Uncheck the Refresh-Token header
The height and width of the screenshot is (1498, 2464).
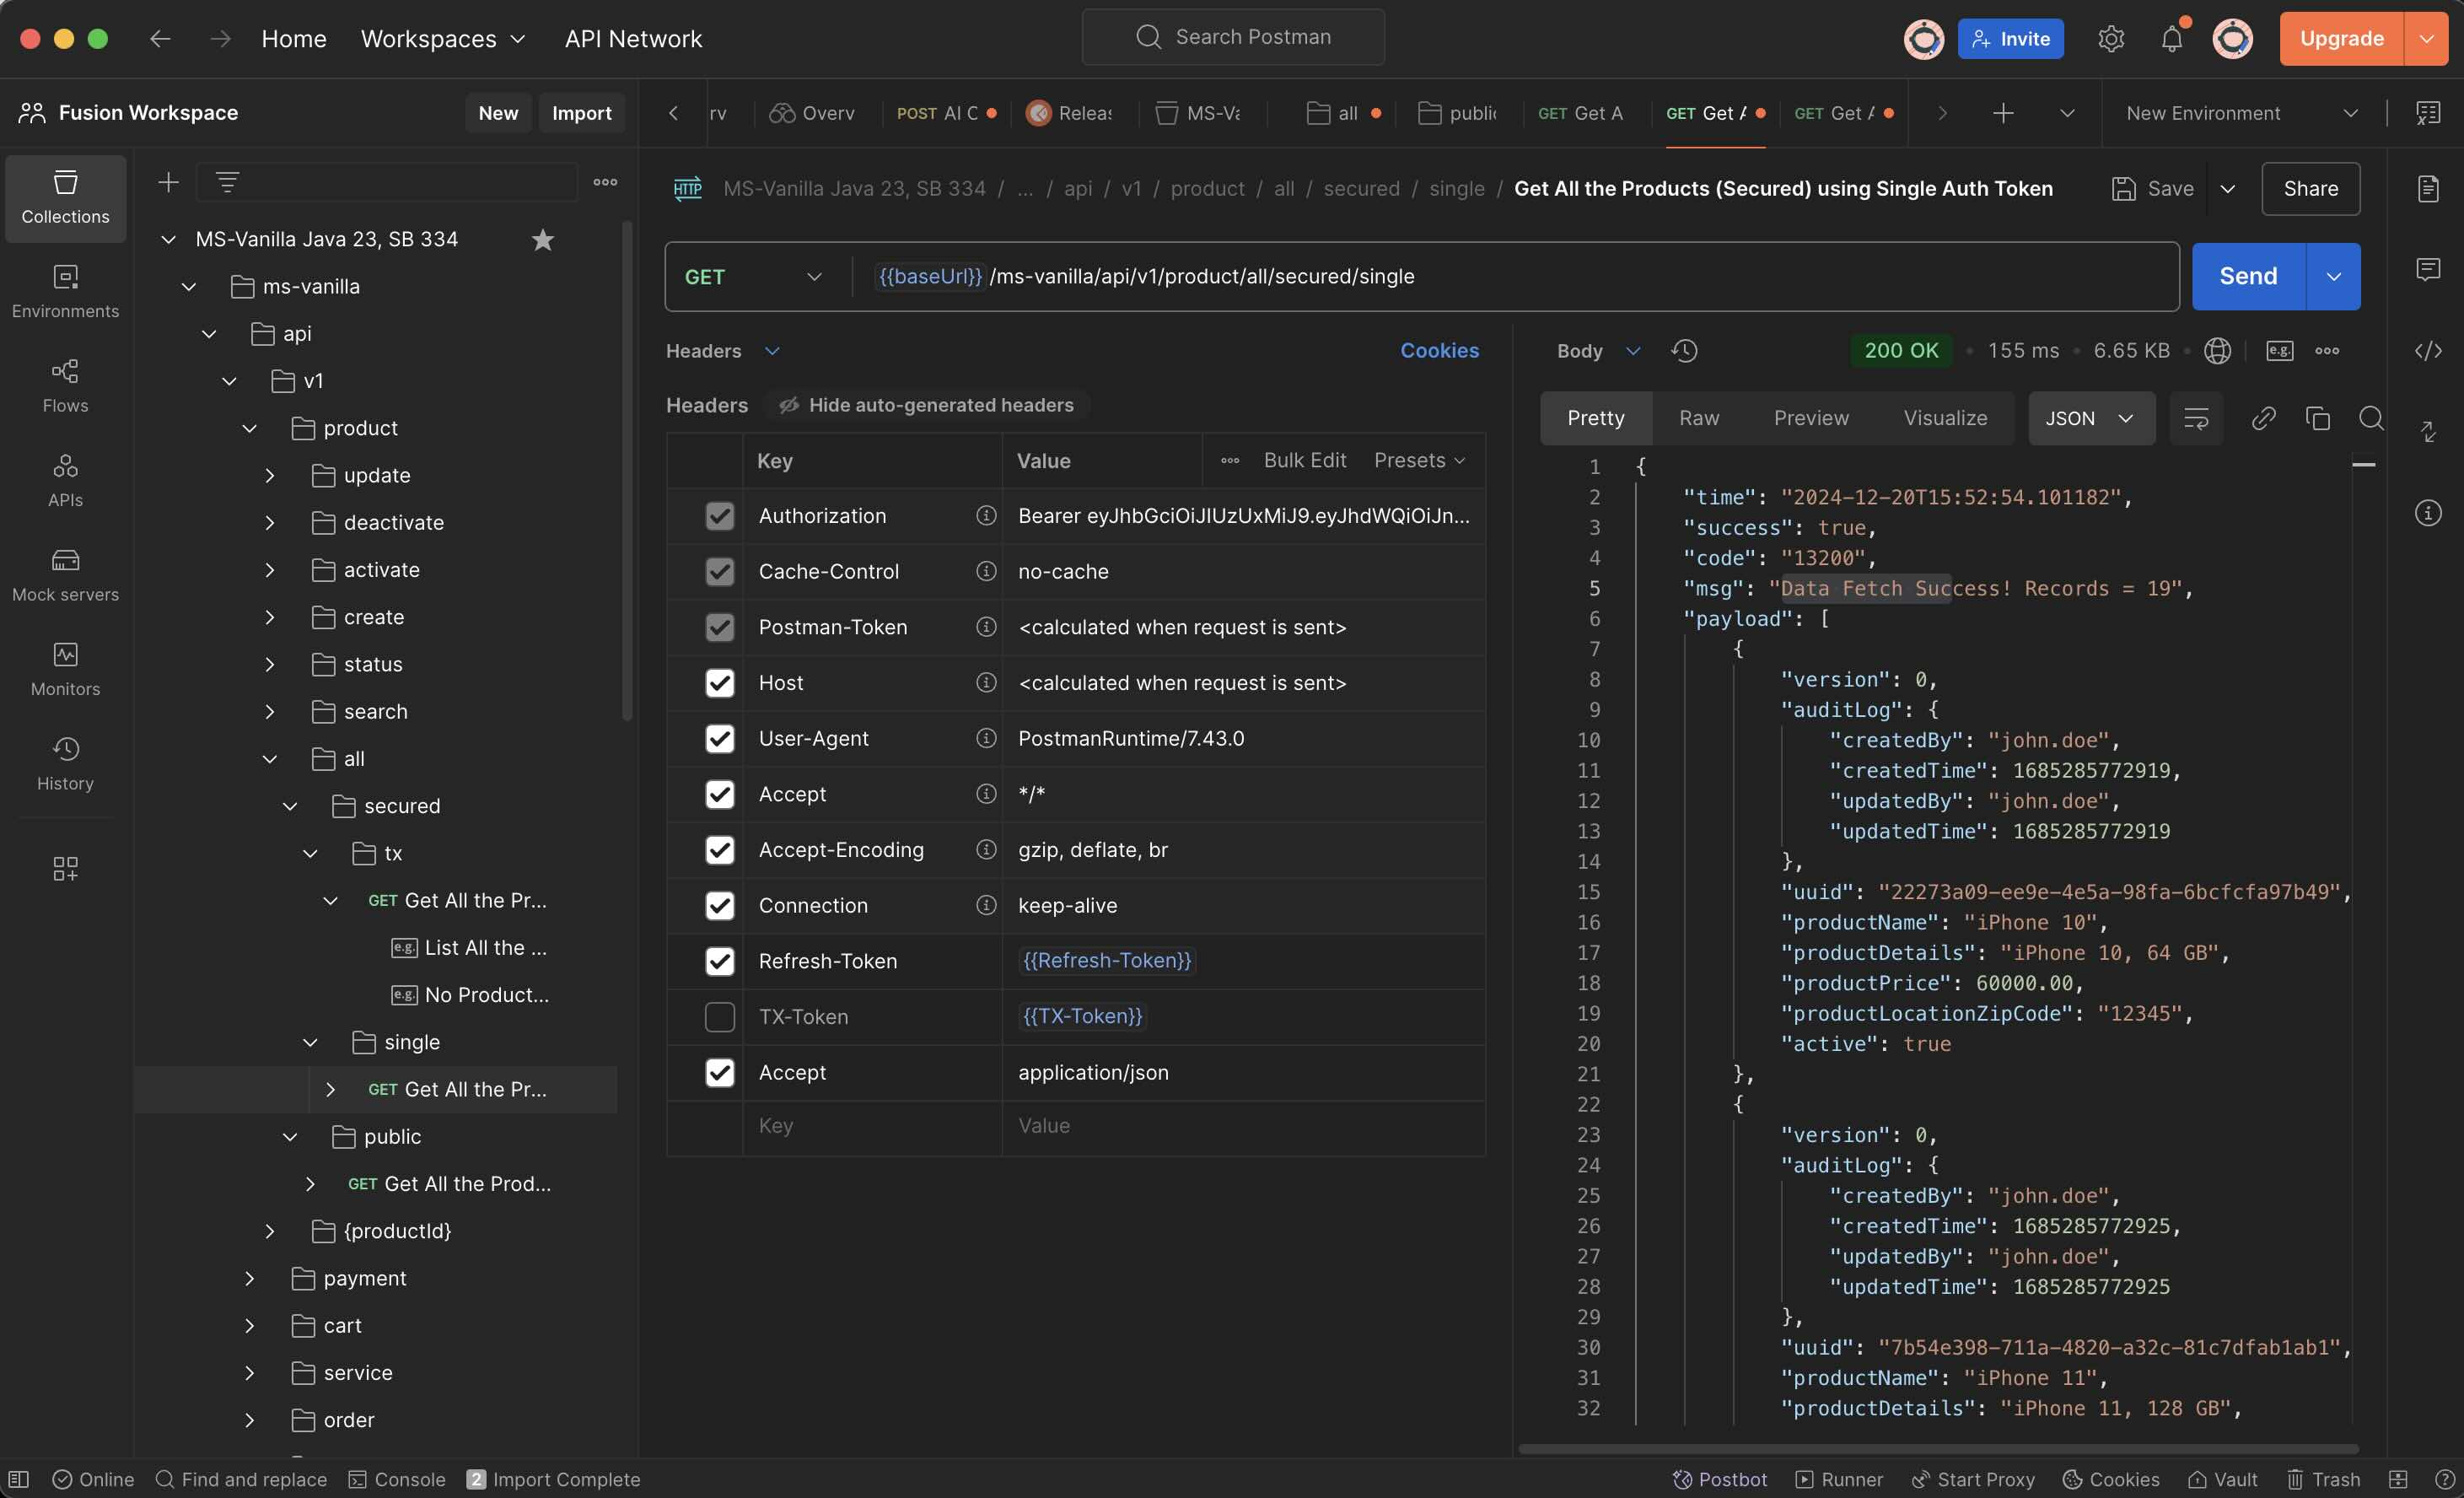click(x=719, y=961)
